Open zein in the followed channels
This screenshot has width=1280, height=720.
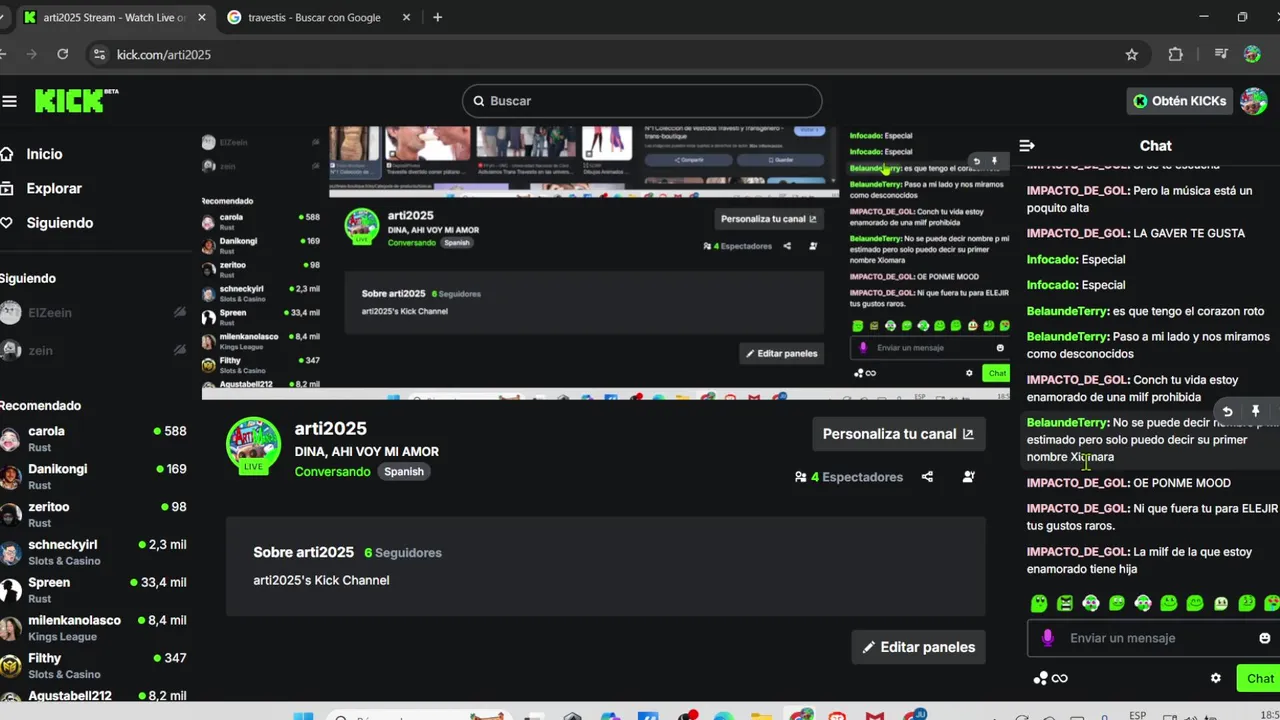point(94,351)
